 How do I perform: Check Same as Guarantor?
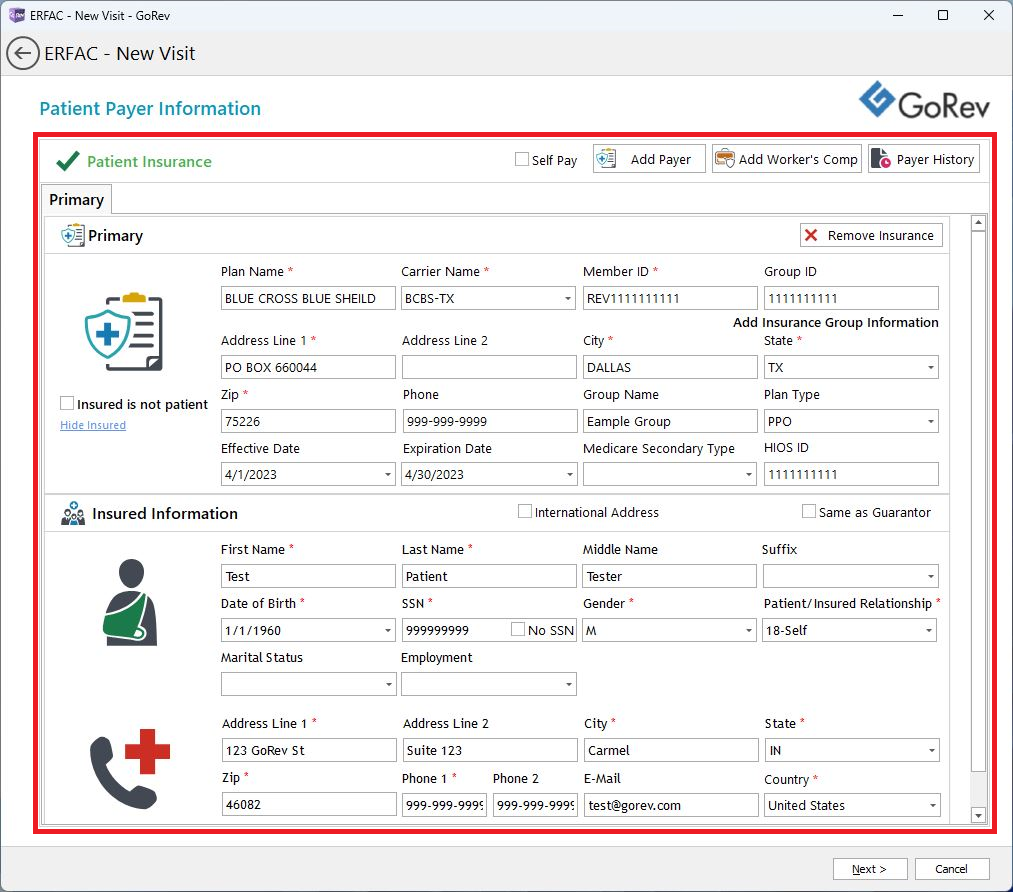point(808,512)
